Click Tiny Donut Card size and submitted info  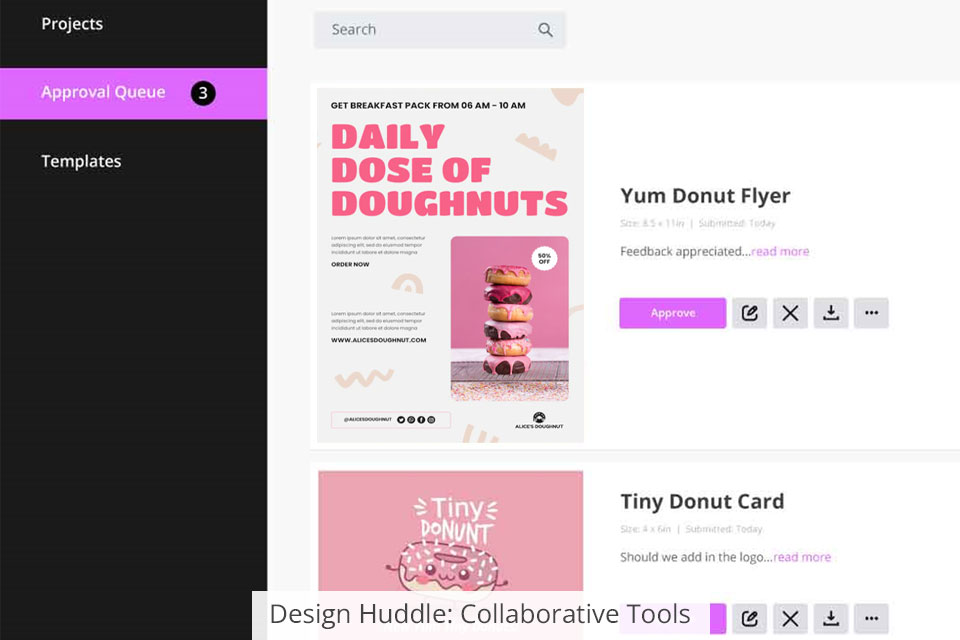click(x=692, y=529)
